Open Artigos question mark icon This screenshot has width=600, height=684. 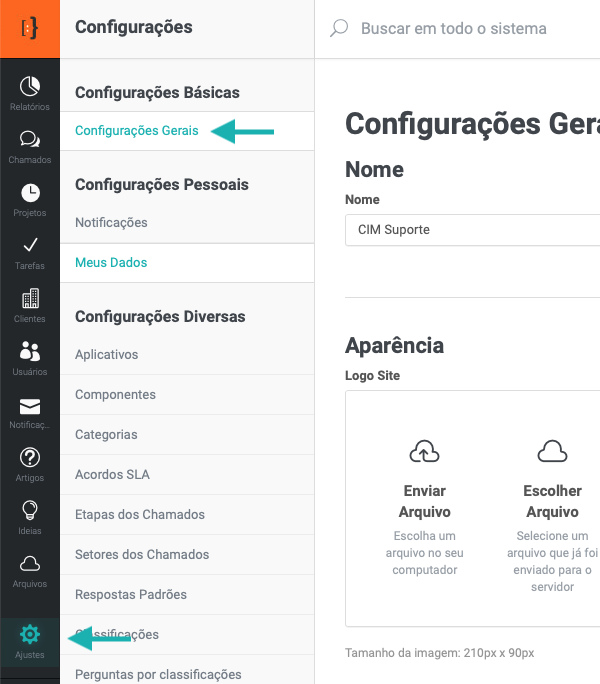click(x=30, y=458)
